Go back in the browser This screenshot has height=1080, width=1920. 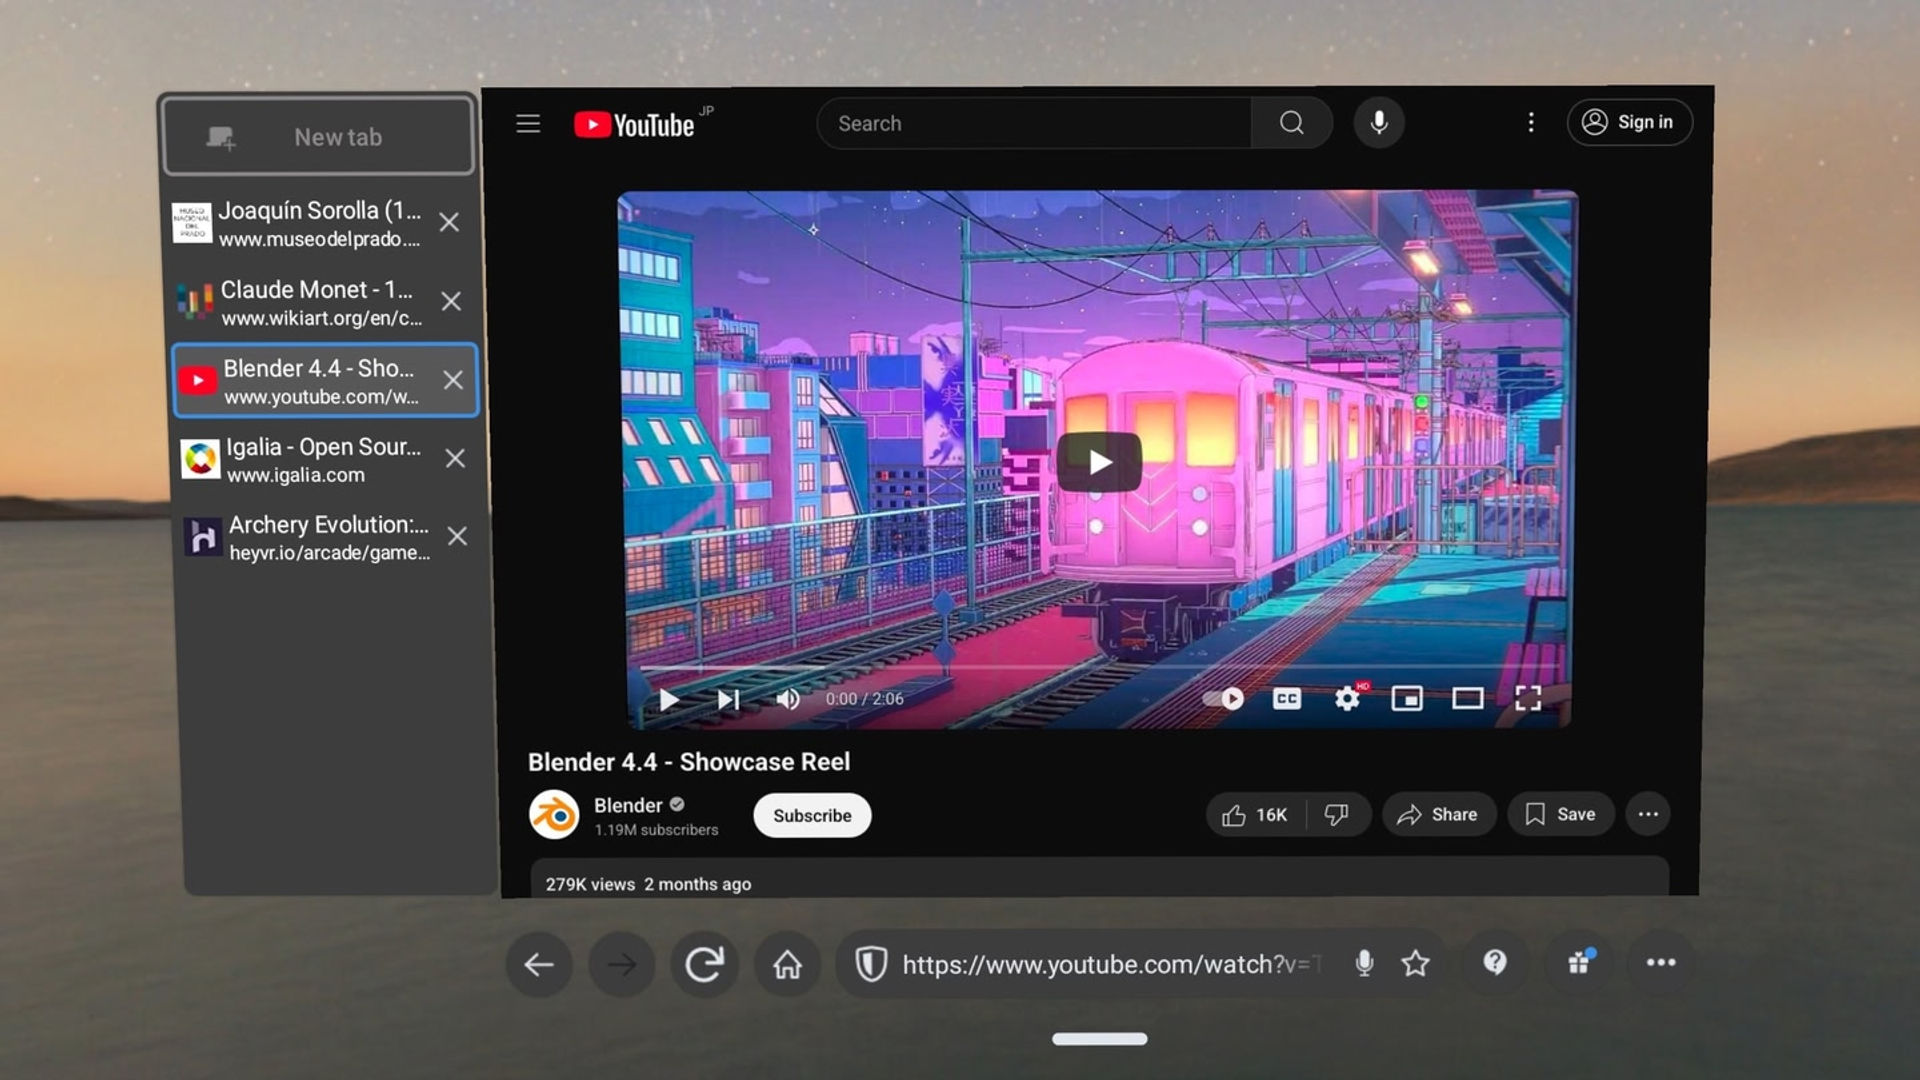point(539,964)
